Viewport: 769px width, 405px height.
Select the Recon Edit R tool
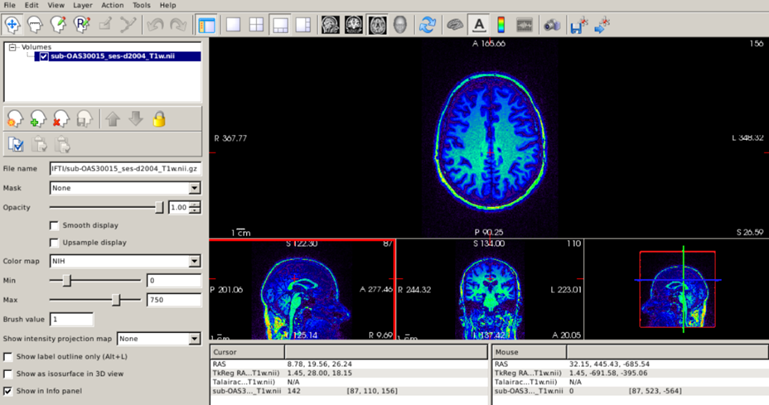coord(82,25)
